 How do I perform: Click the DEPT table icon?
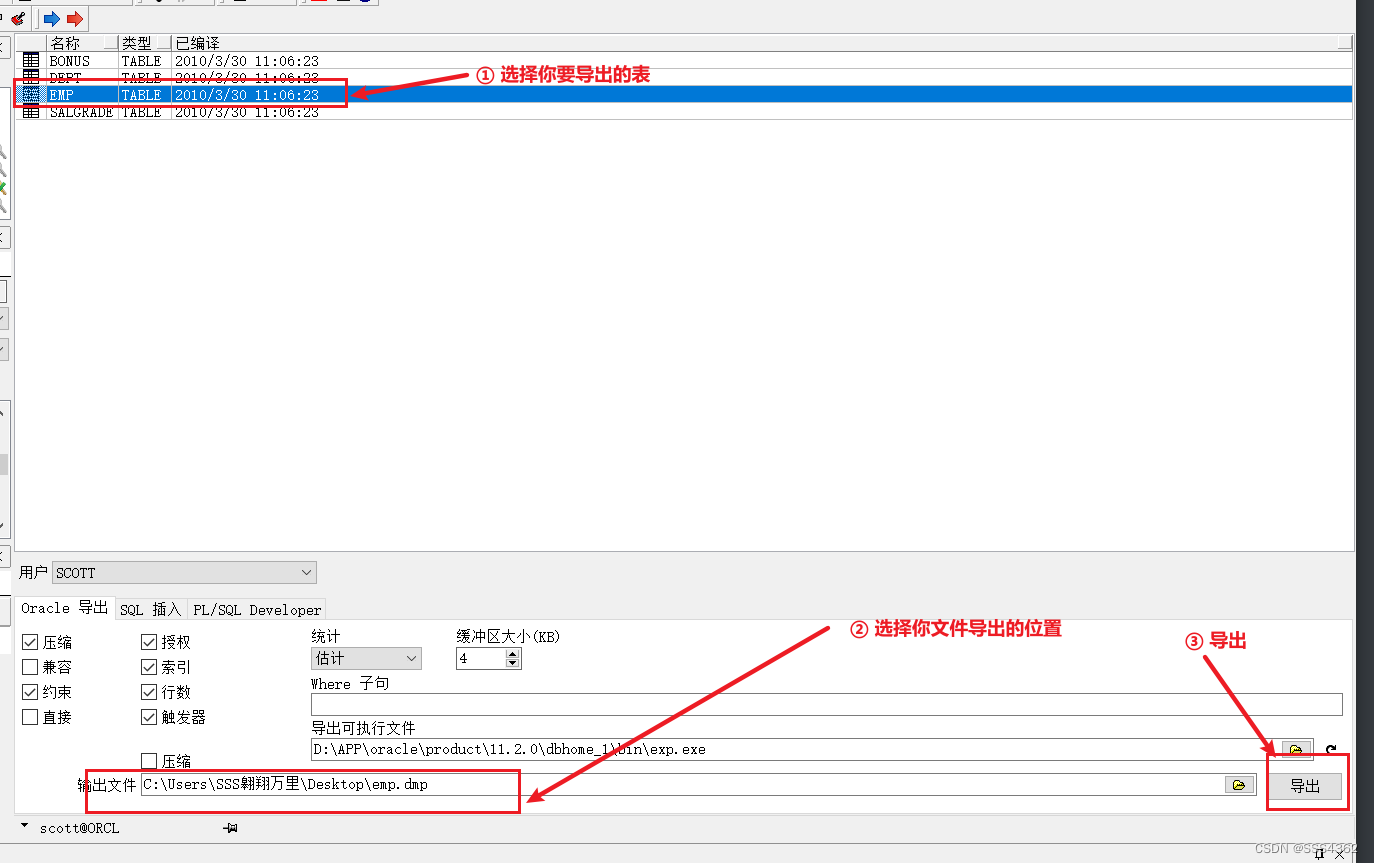click(31, 77)
